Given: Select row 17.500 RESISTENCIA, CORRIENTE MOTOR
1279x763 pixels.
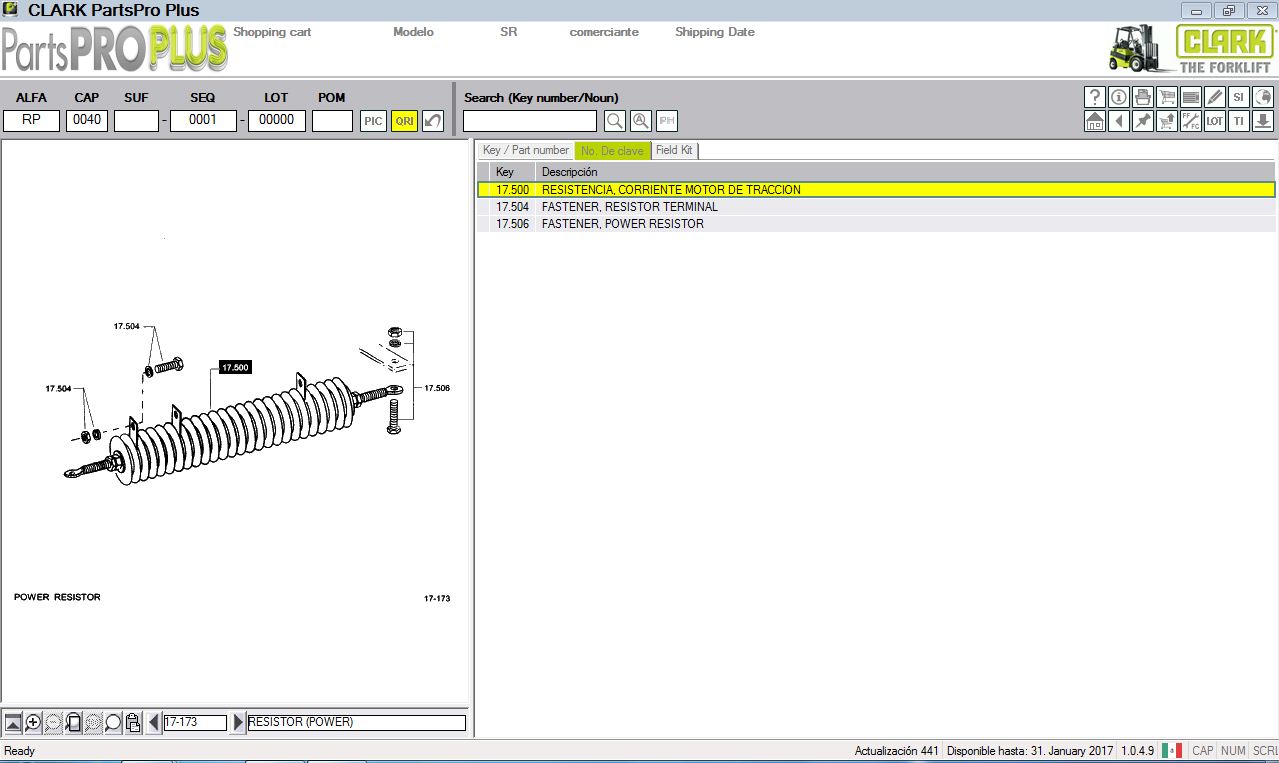Looking at the screenshot, I should [876, 189].
